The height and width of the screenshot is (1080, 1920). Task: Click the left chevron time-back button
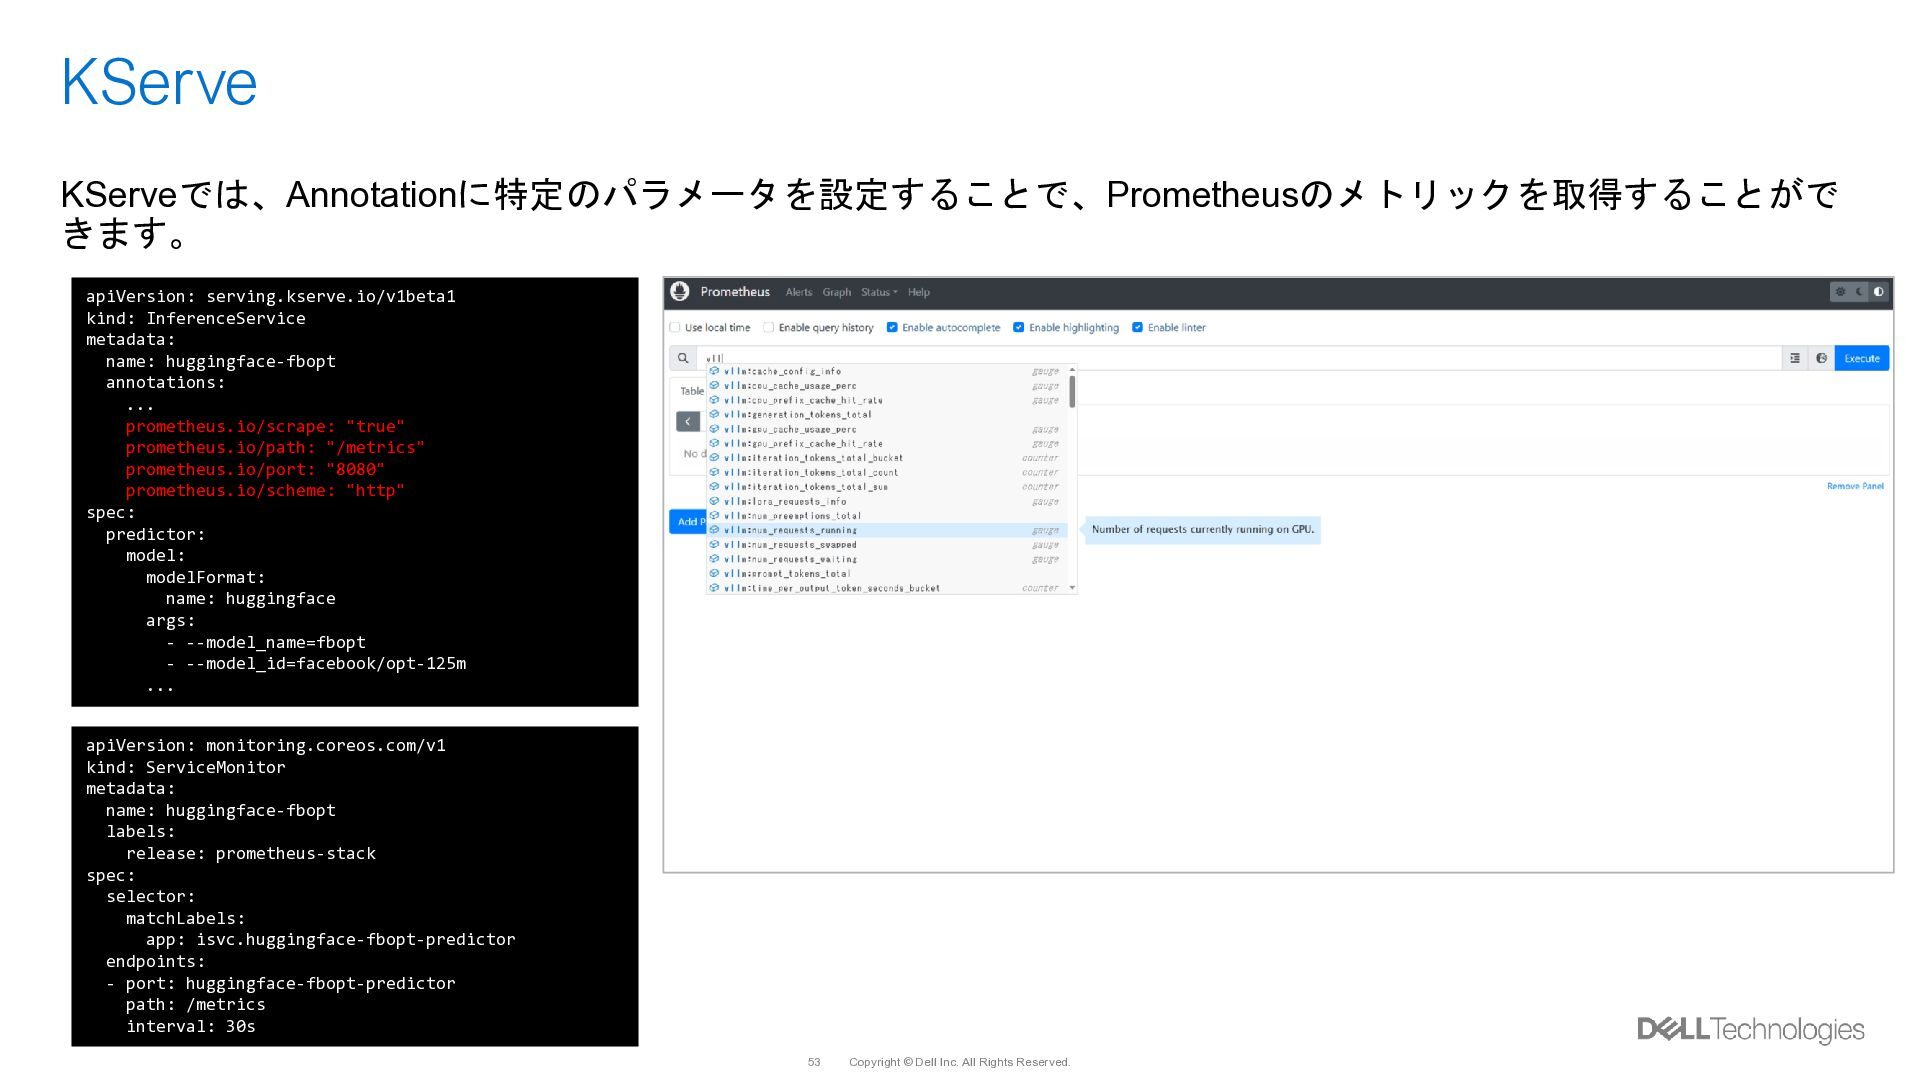(687, 422)
